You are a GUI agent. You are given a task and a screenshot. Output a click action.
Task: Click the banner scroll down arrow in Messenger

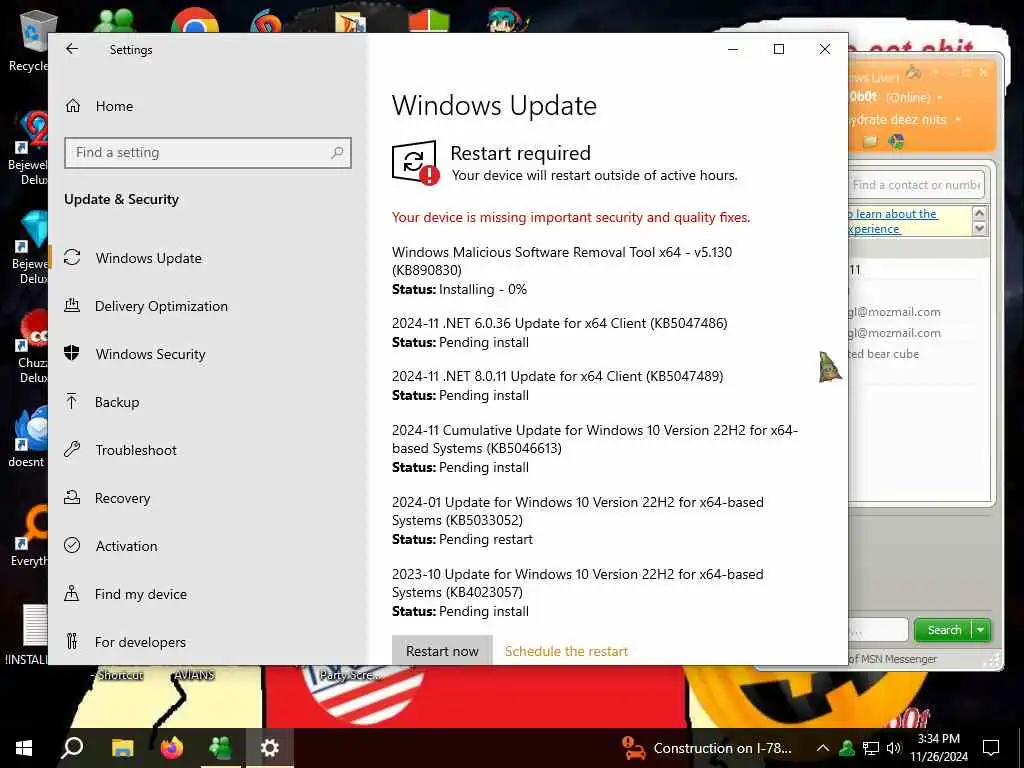click(x=979, y=228)
